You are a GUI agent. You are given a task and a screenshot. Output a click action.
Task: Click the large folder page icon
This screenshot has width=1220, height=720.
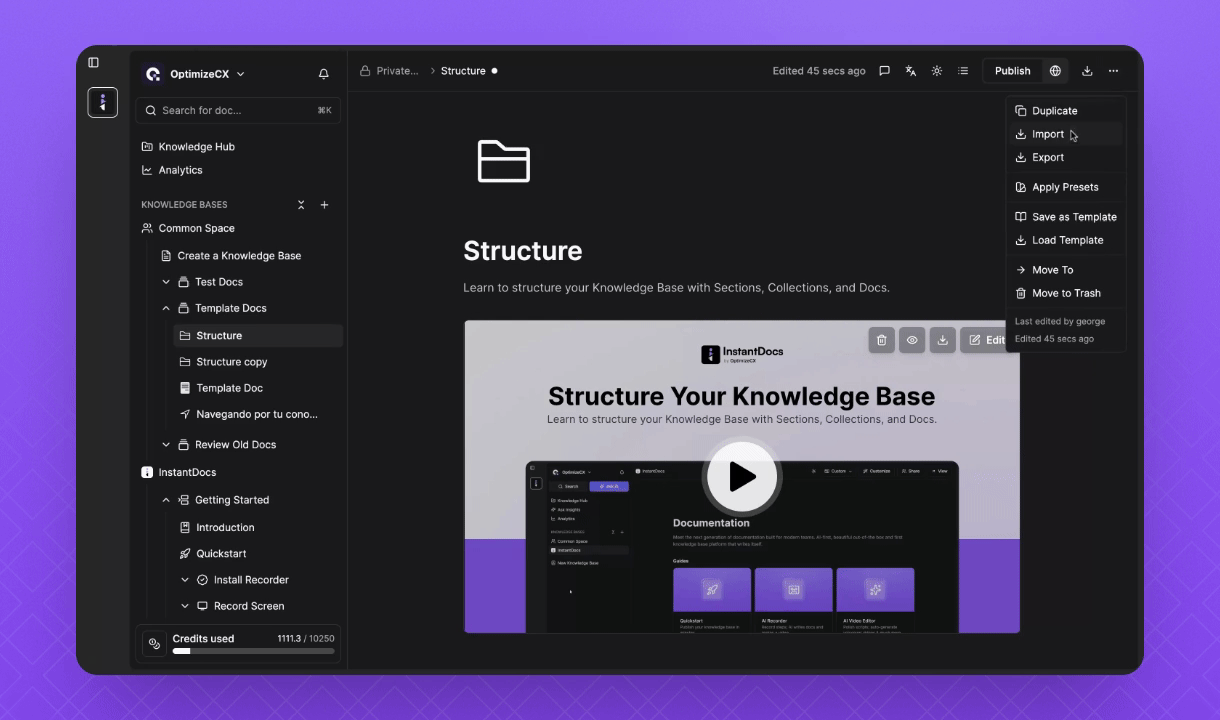point(504,160)
